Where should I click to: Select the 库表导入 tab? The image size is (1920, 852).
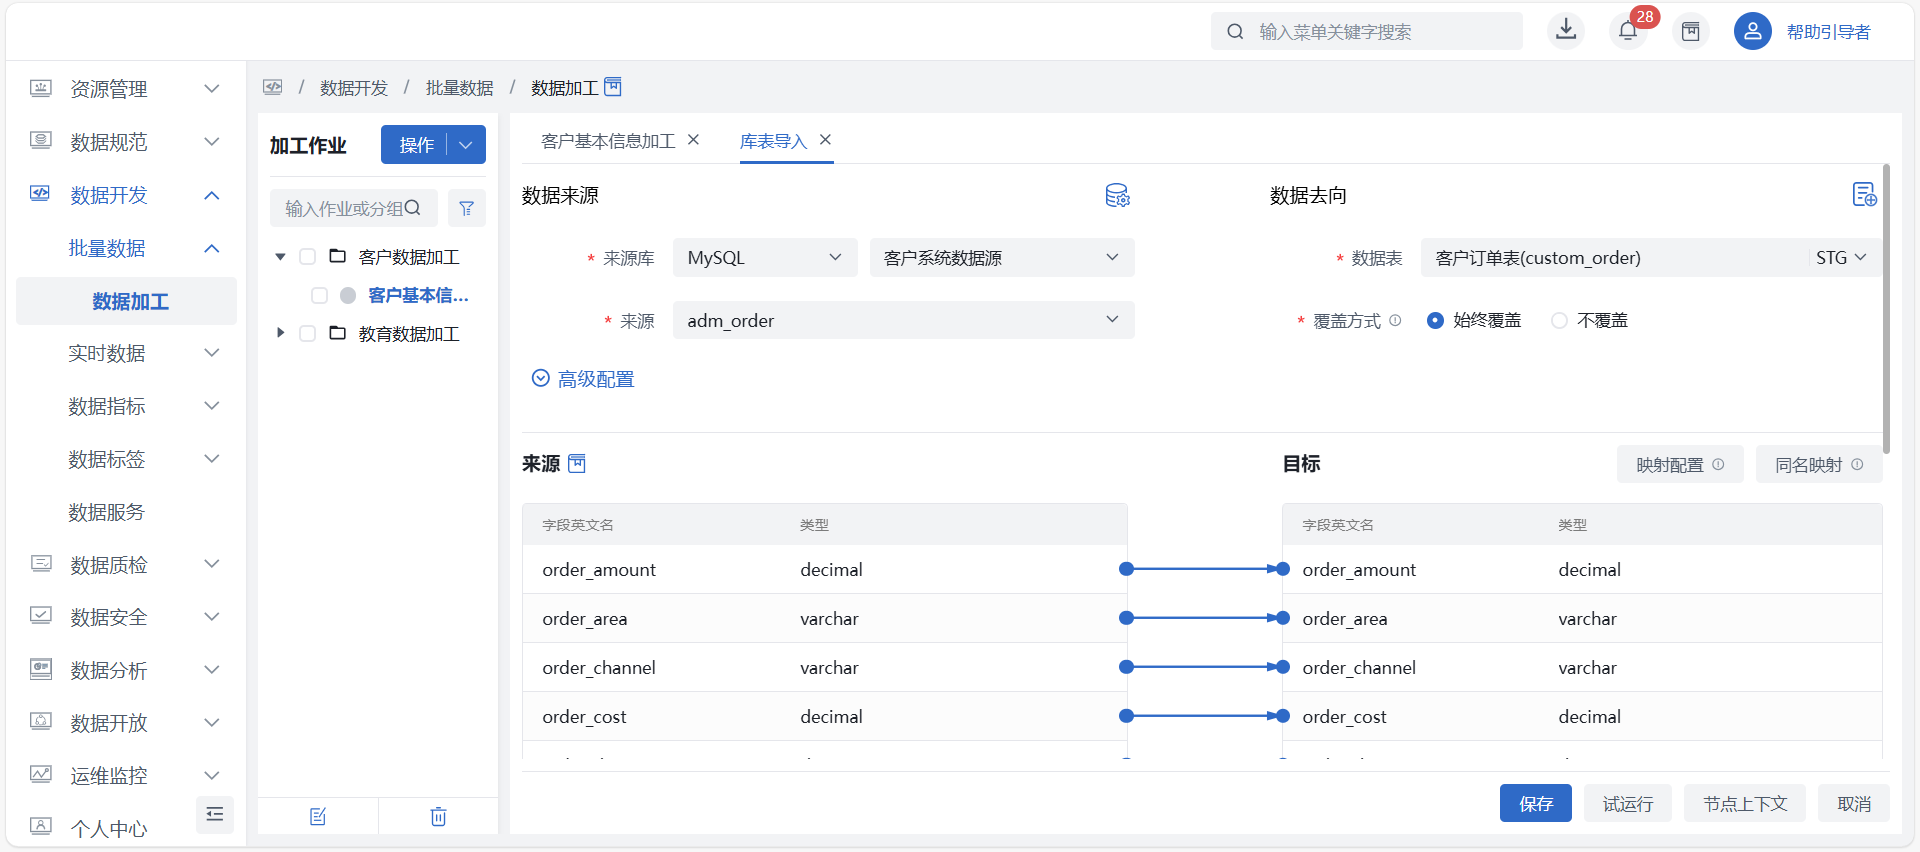tap(773, 141)
